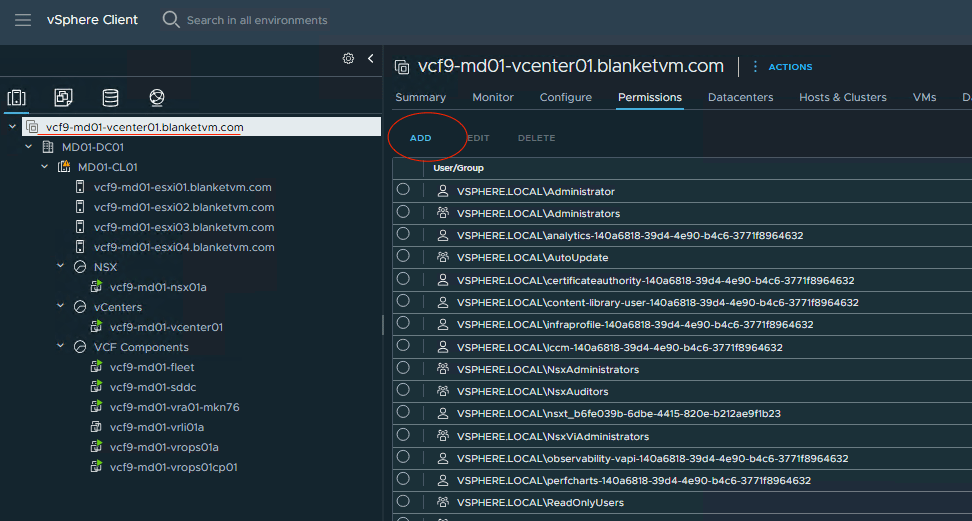This screenshot has width=972, height=521.
Task: Select radio button for VSPHERE.LOCAL\NsxAdministrators
Action: click(x=403, y=368)
